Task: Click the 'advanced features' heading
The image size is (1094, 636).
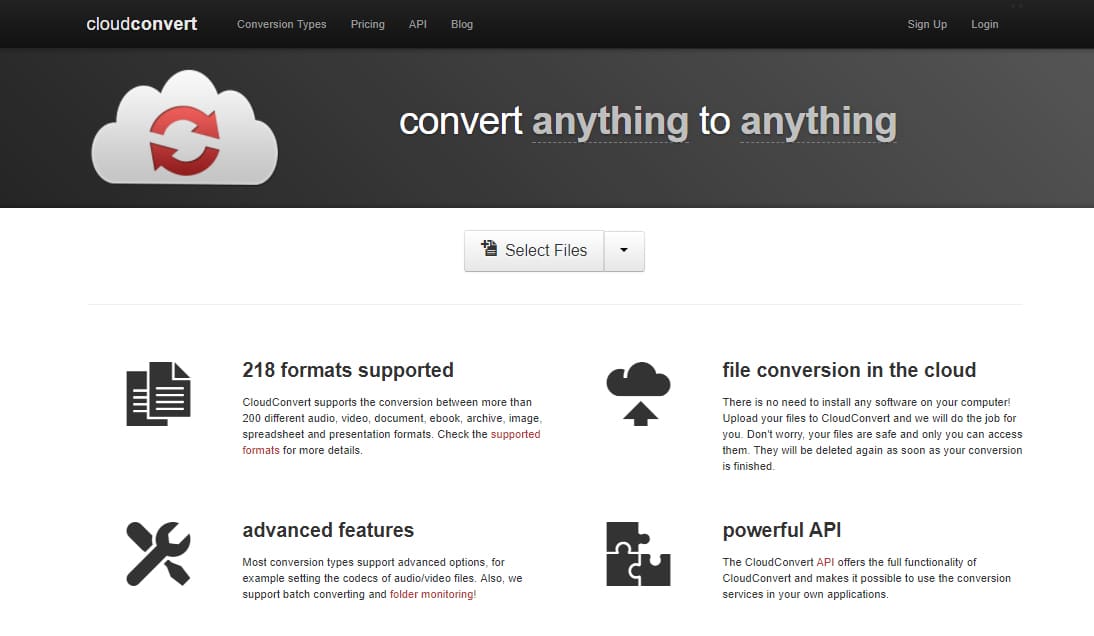Action: [x=328, y=530]
